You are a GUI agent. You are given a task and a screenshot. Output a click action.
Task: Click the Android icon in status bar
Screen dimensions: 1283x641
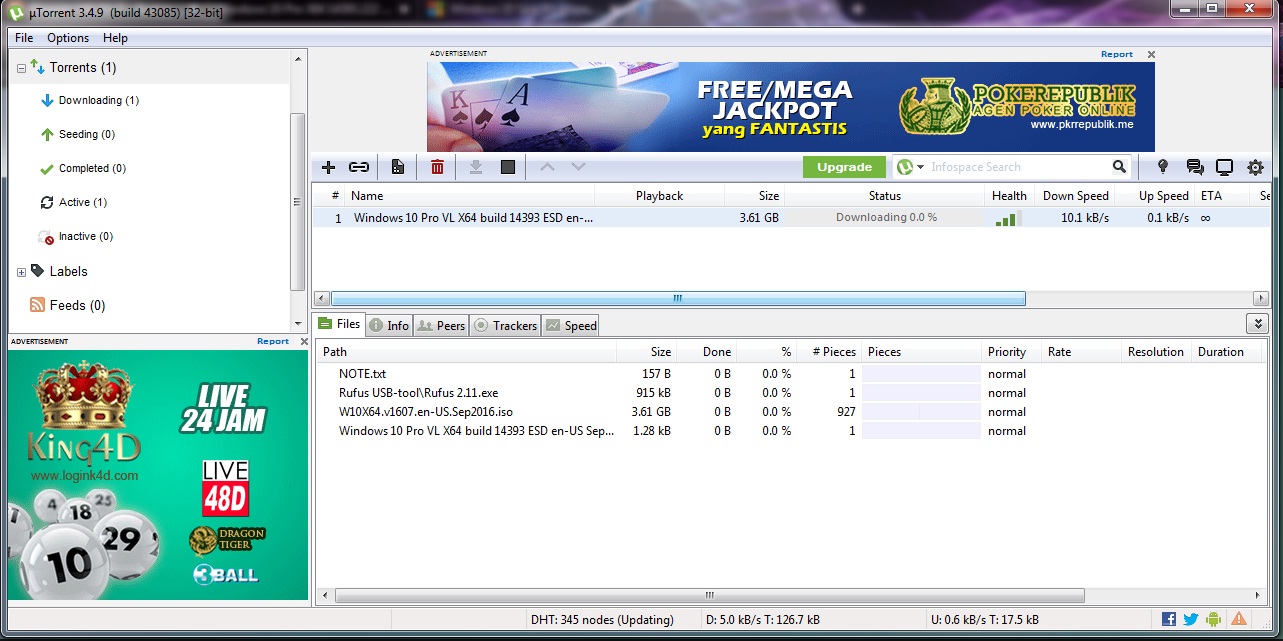point(1211,619)
